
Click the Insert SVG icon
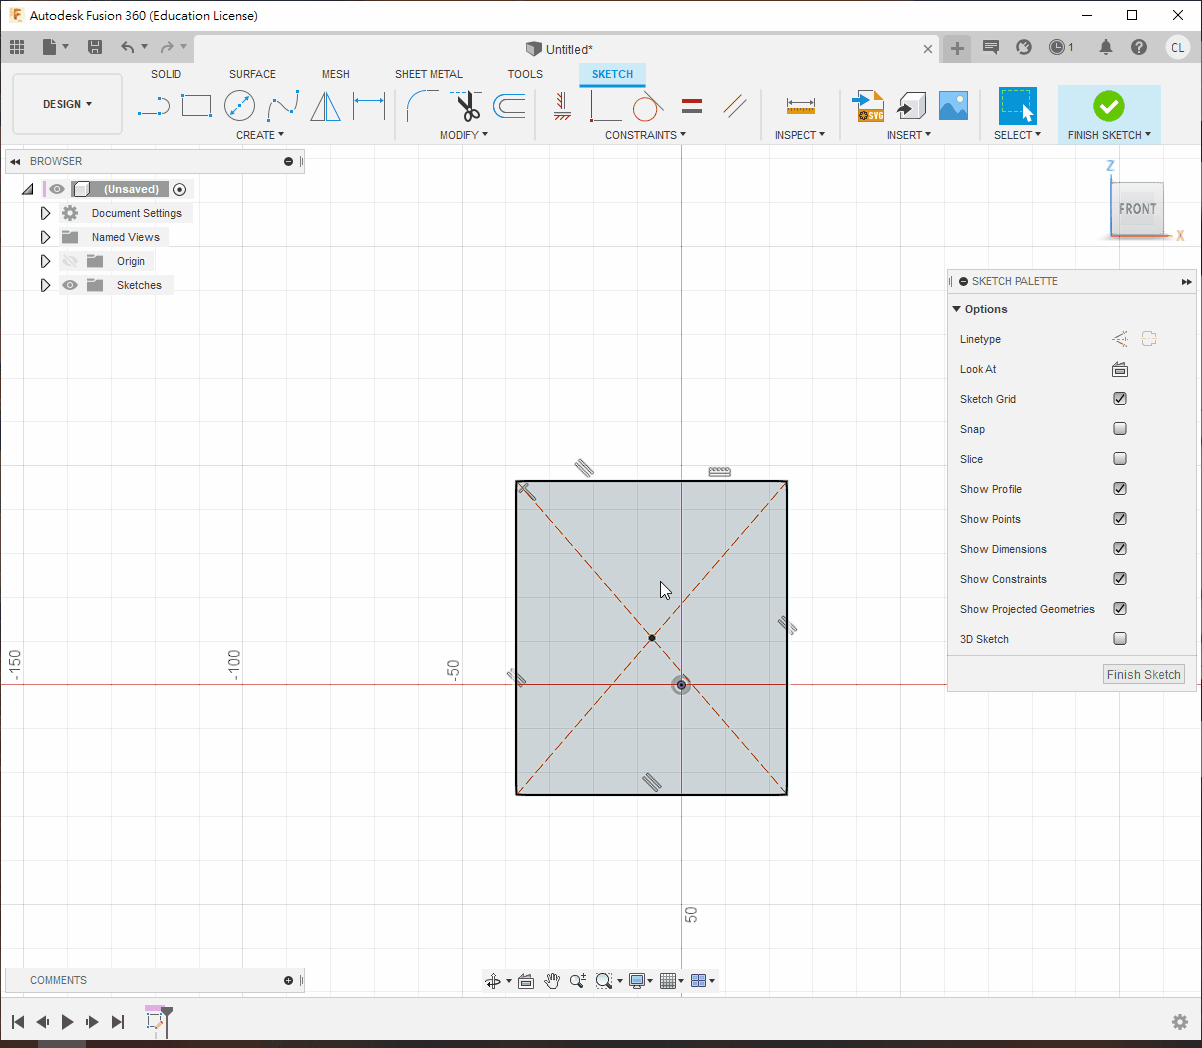868,106
